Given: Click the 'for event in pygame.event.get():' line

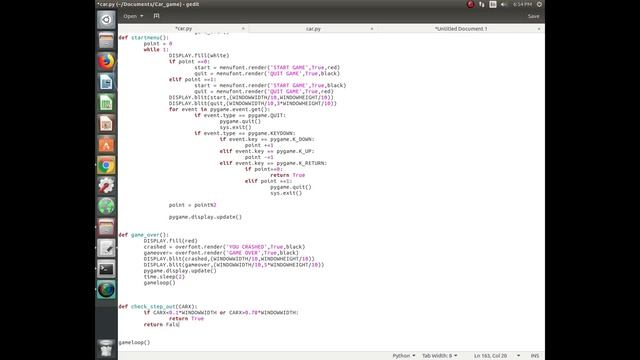Looking at the screenshot, I should [x=220, y=109].
